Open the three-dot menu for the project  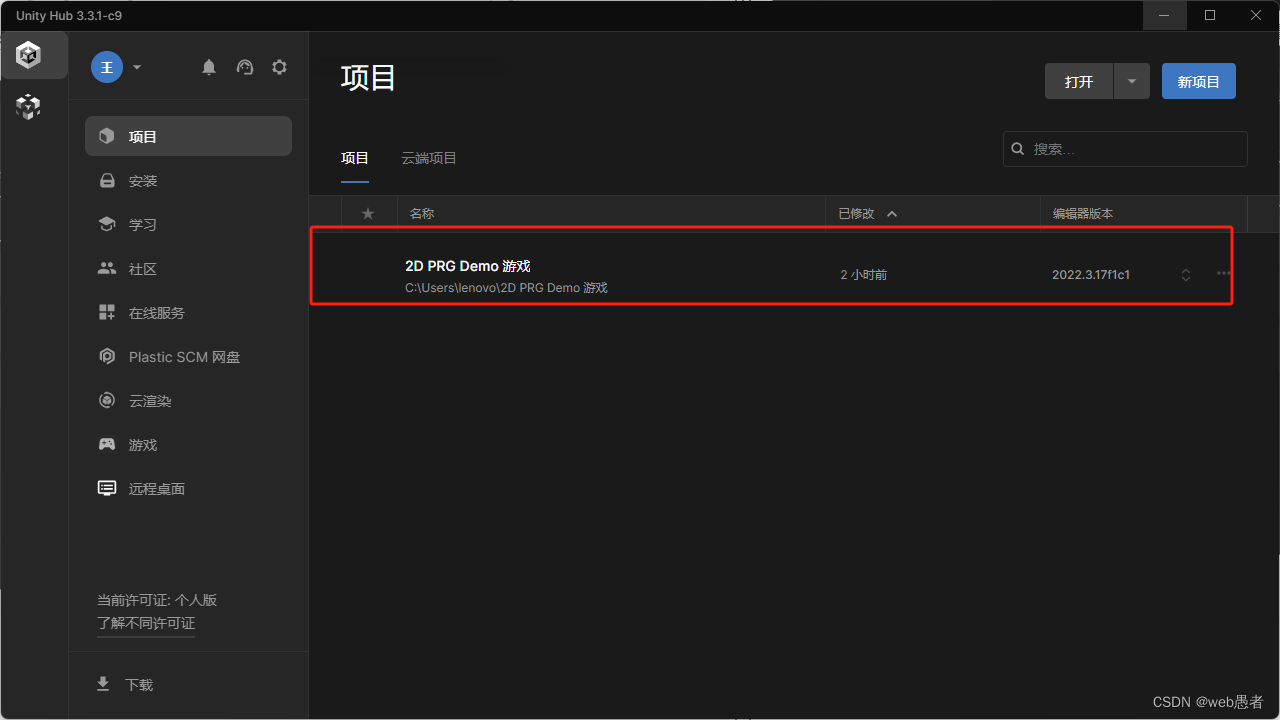[x=1224, y=273]
